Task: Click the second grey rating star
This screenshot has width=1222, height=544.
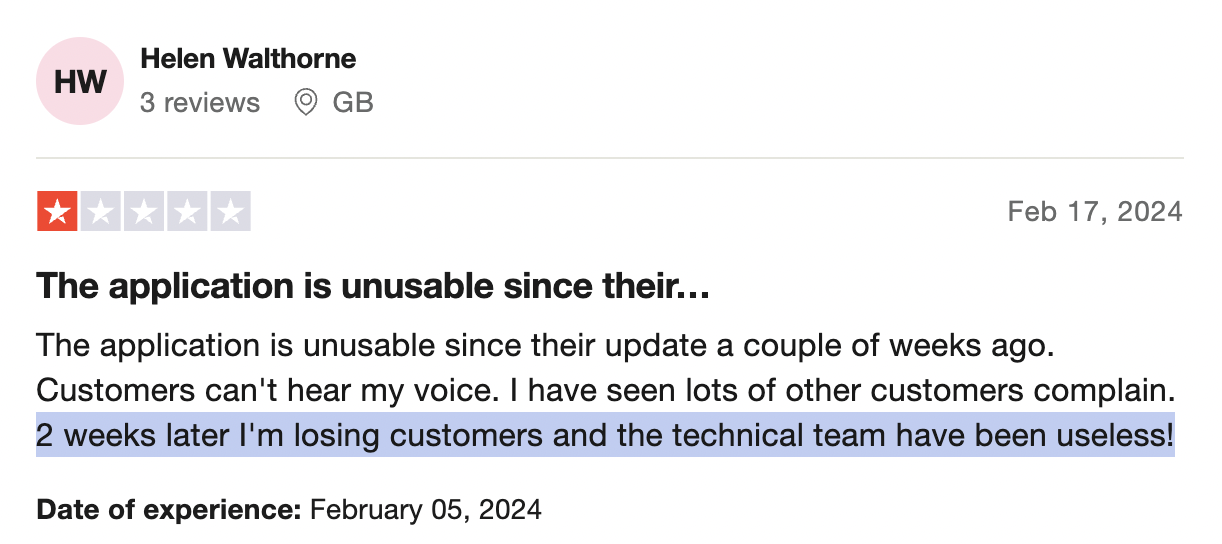Action: (x=101, y=212)
